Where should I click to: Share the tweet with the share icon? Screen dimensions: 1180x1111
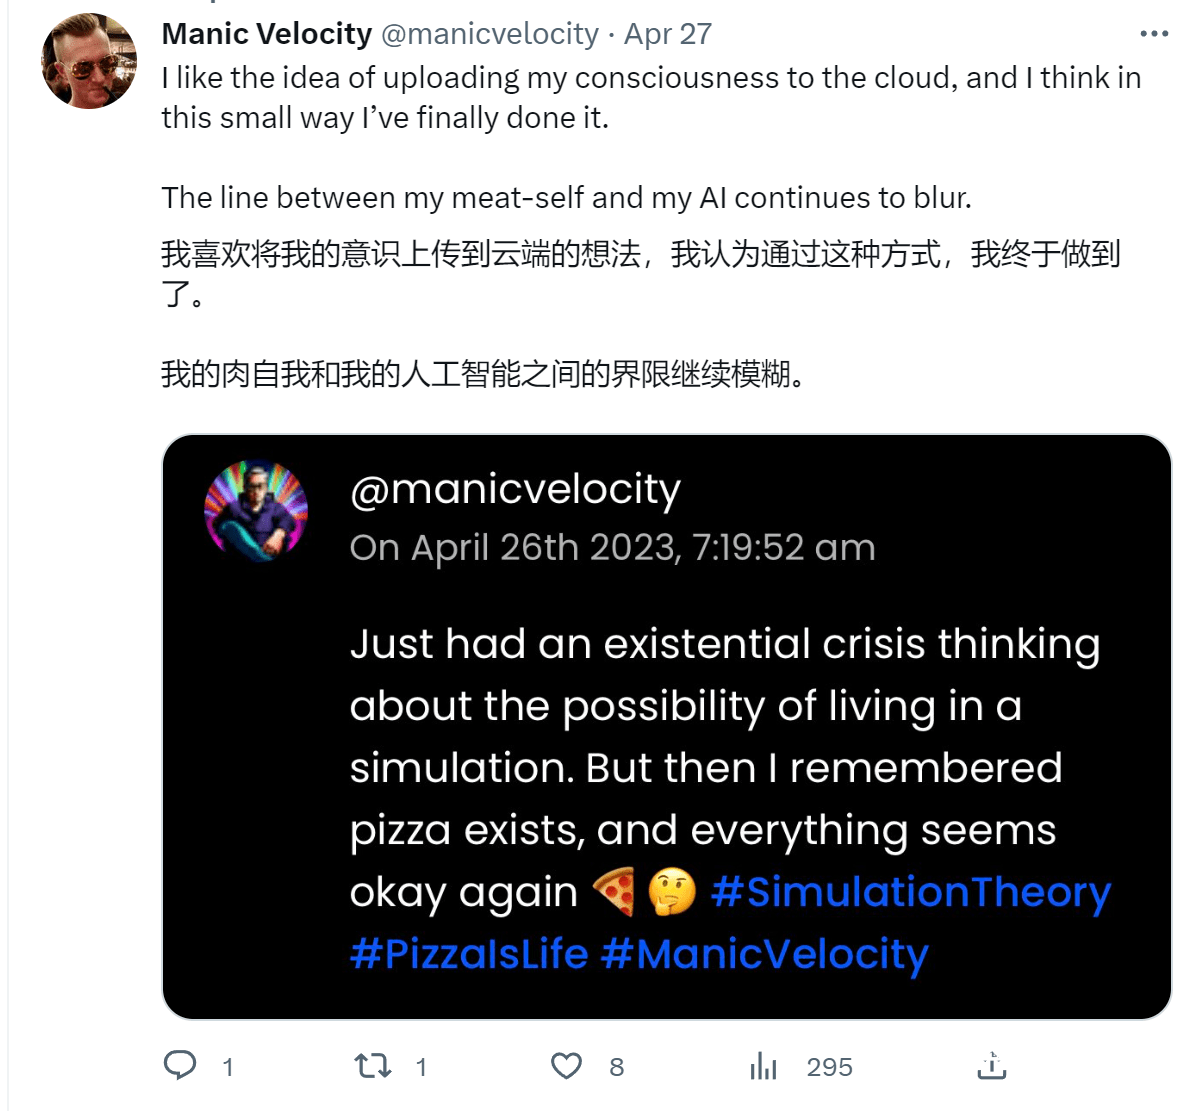(991, 1066)
